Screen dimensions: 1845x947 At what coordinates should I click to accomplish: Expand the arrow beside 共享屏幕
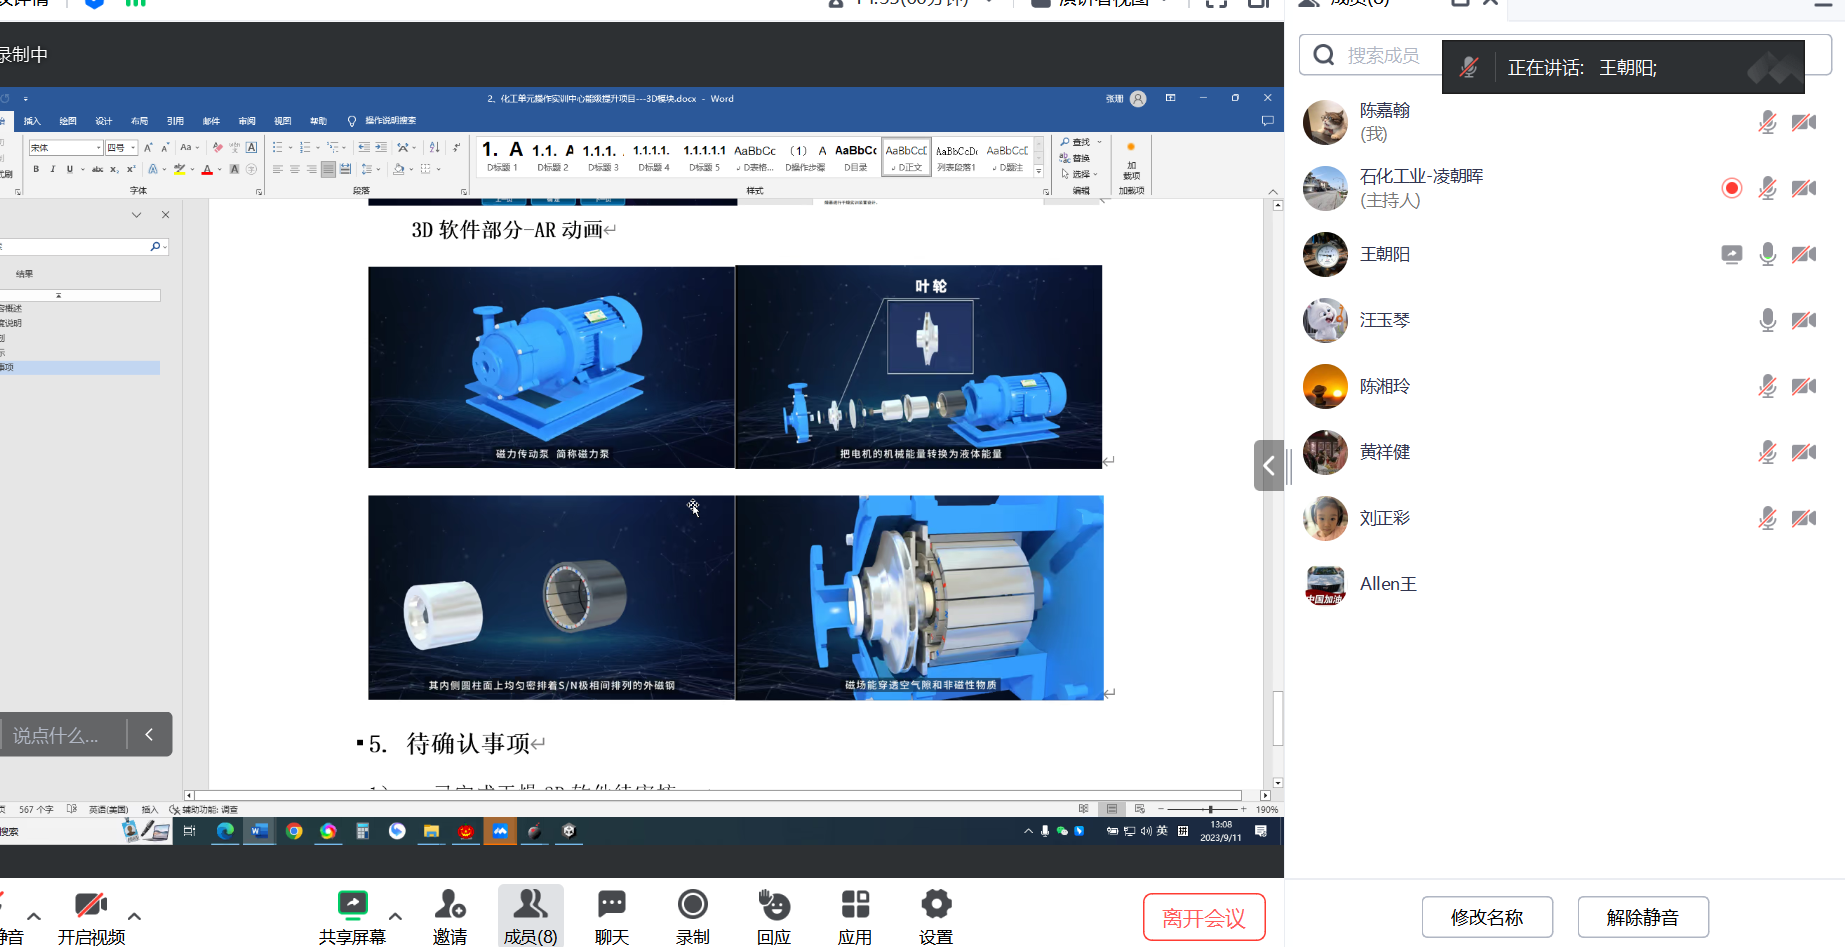pos(395,916)
